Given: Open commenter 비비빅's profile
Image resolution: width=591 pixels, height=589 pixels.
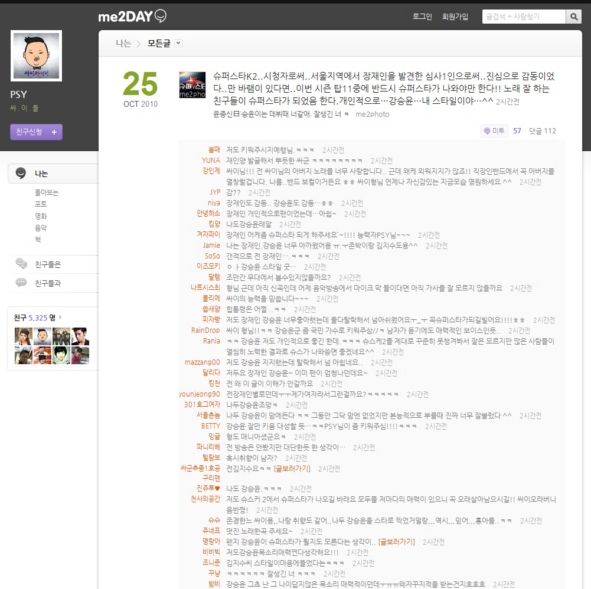Looking at the screenshot, I should [x=211, y=552].
